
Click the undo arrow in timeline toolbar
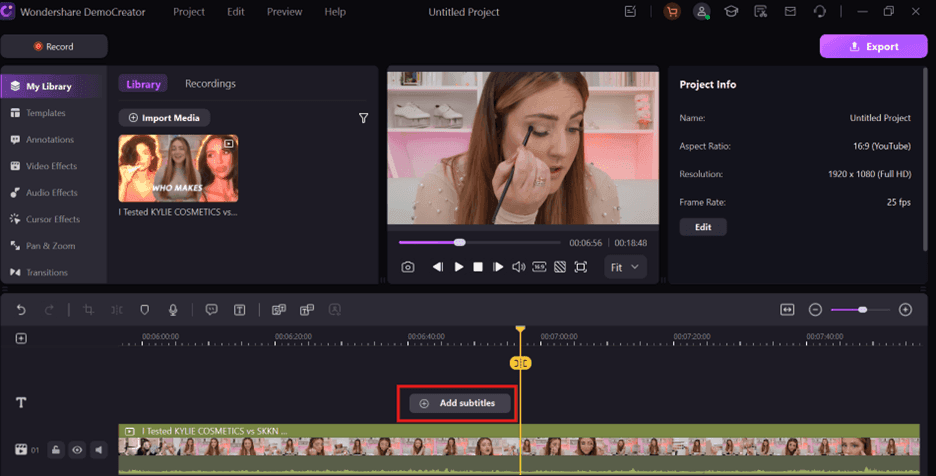point(21,310)
